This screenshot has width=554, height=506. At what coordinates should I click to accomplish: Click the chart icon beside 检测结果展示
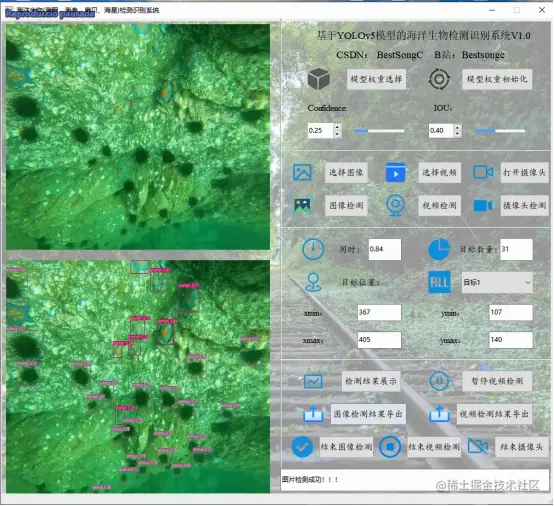point(313,381)
